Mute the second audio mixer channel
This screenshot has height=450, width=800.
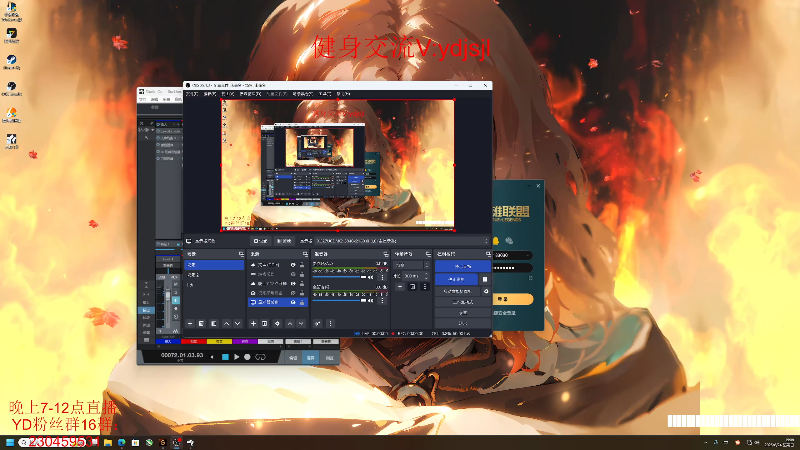coord(371,301)
